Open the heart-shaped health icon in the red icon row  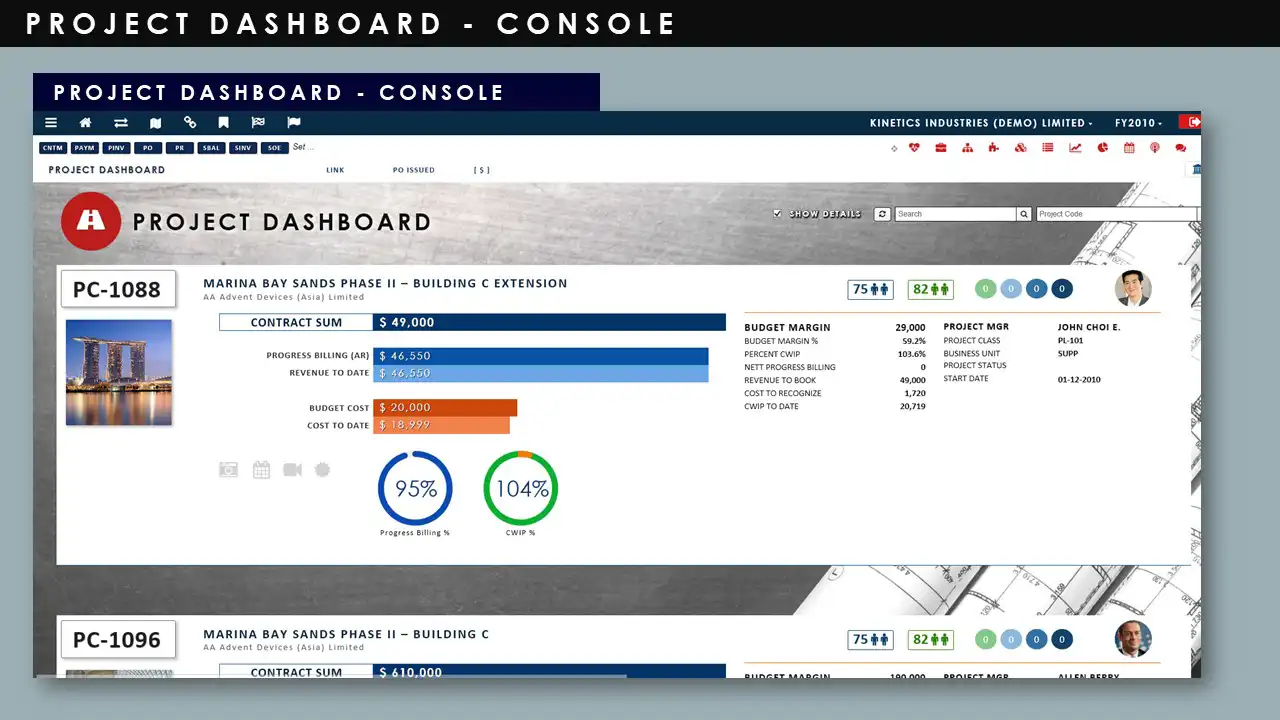pos(915,147)
